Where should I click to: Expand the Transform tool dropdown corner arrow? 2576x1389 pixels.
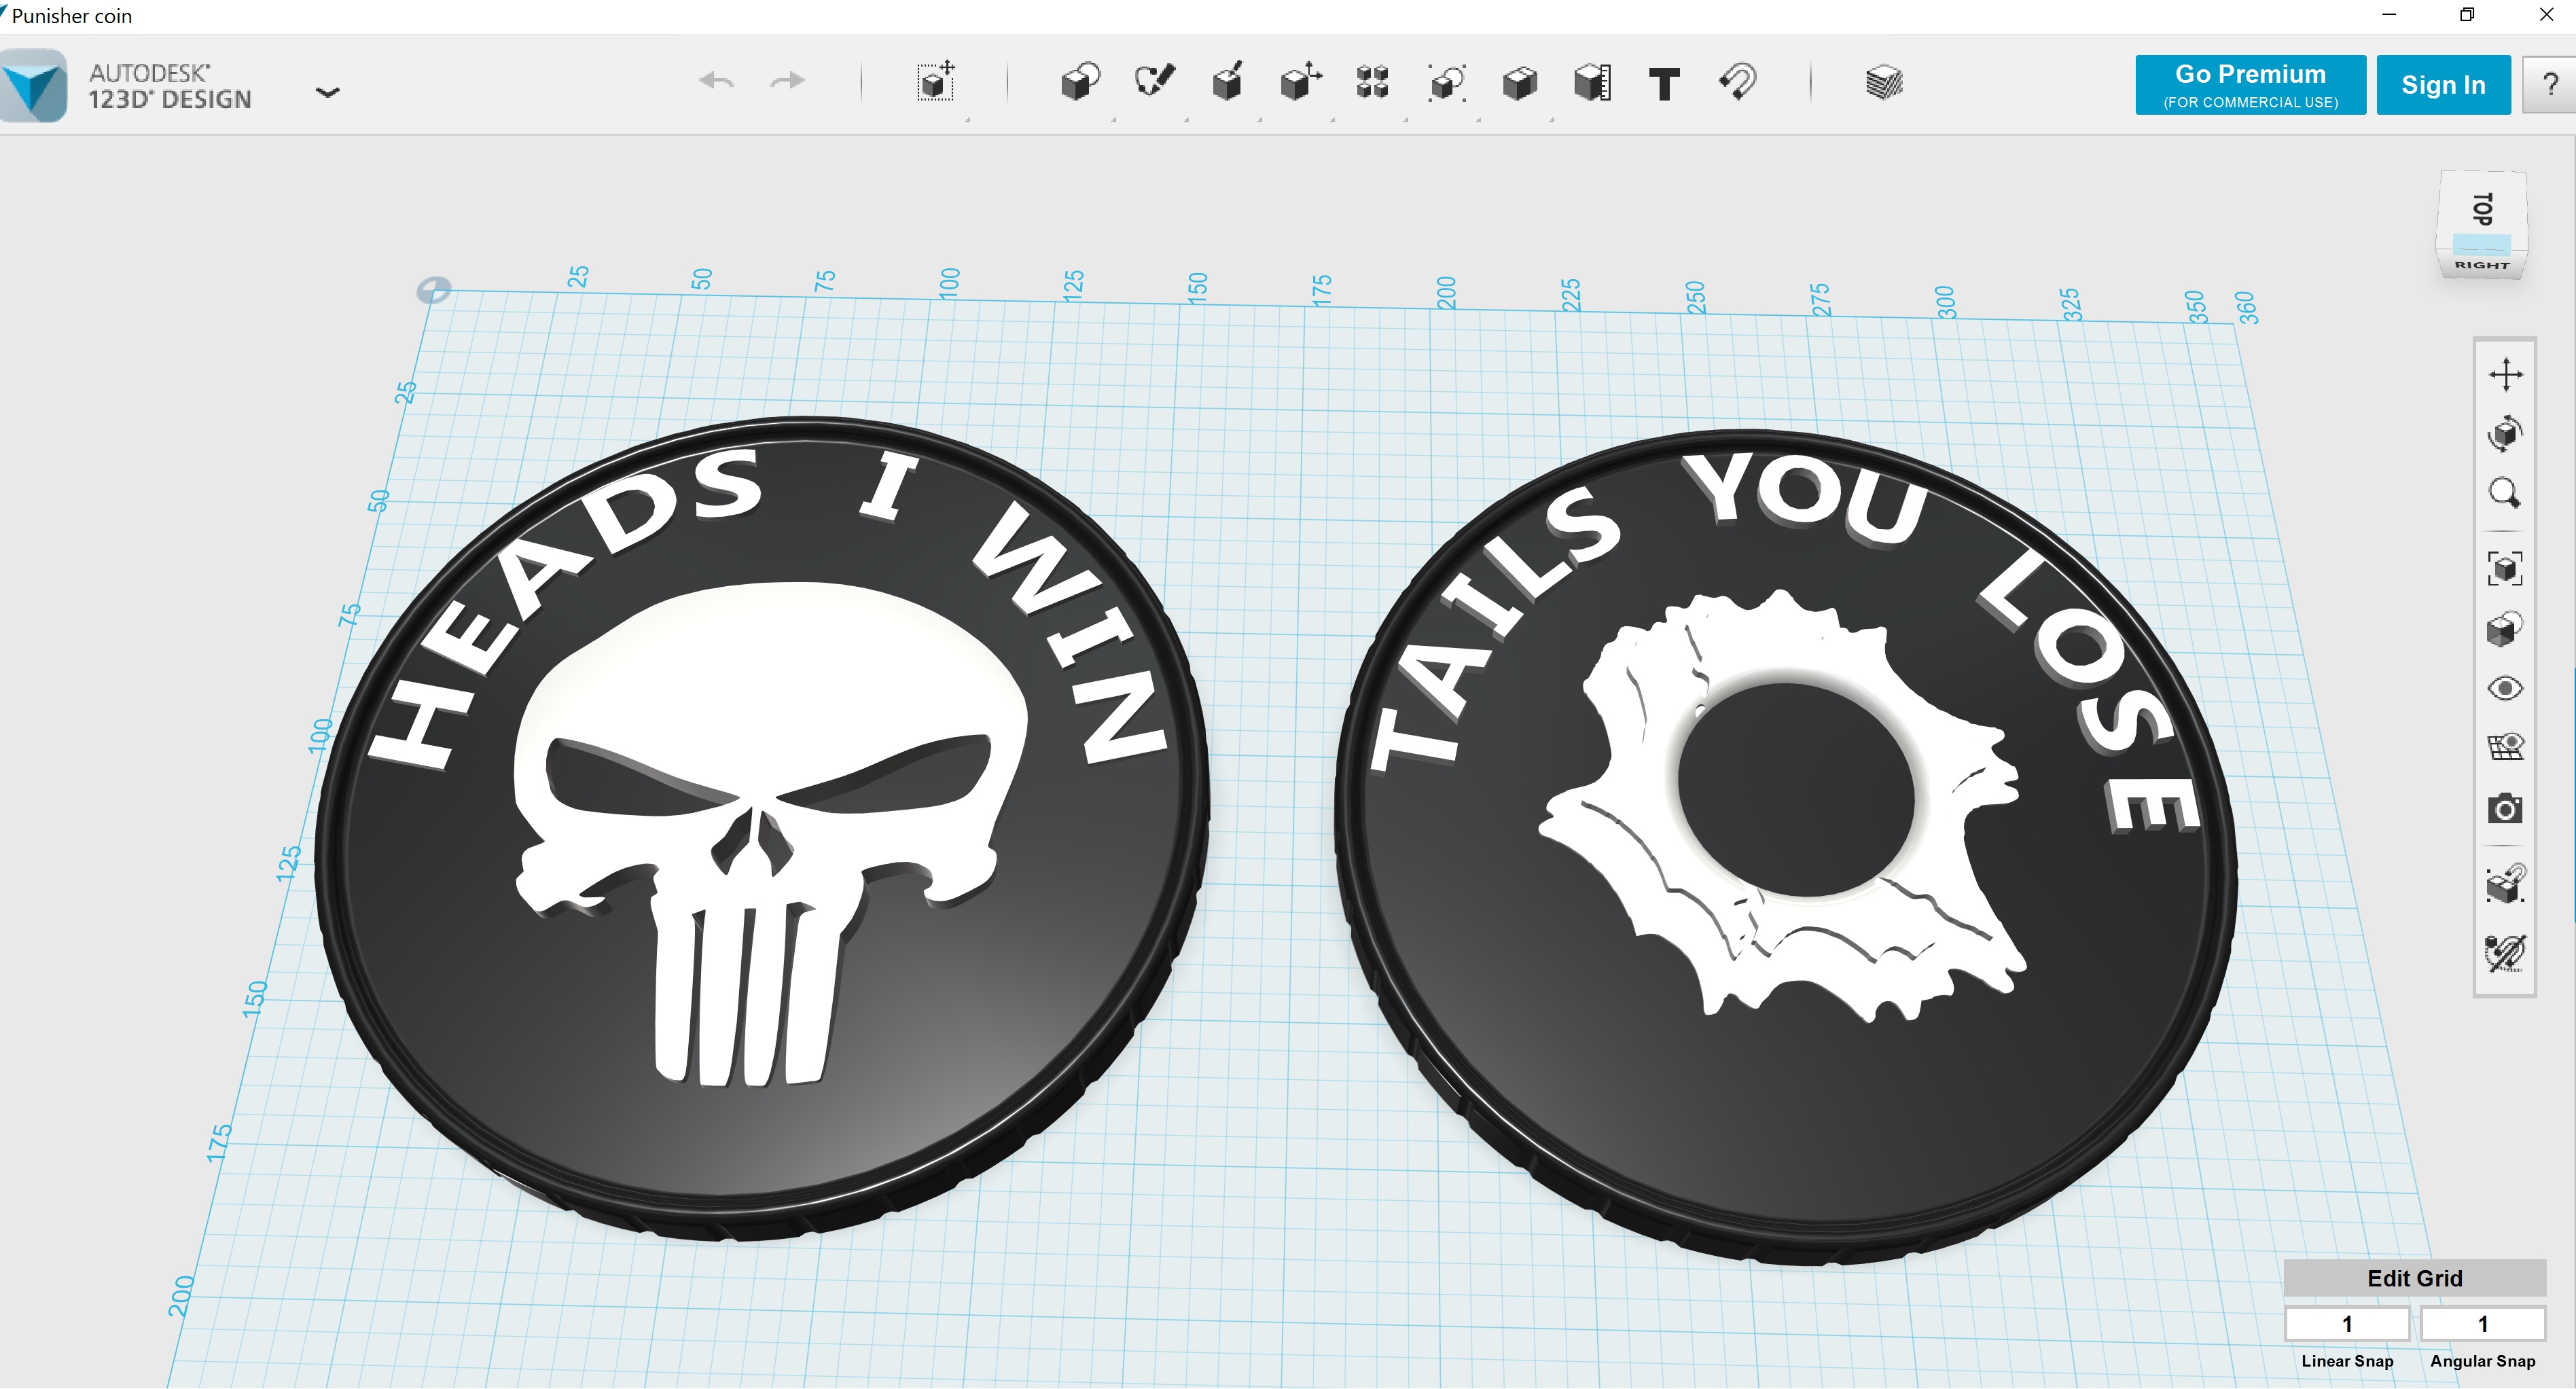tap(967, 120)
